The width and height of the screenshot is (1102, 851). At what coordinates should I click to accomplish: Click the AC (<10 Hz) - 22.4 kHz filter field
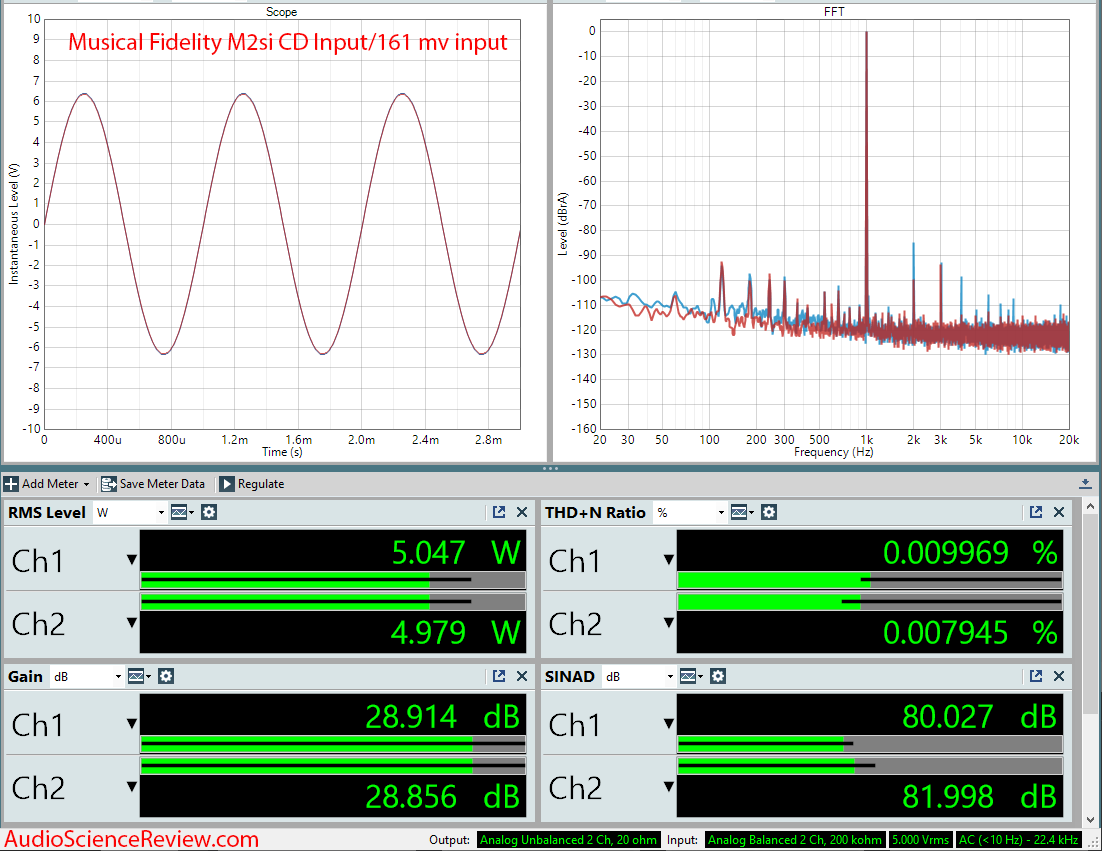pyautogui.click(x=1018, y=840)
